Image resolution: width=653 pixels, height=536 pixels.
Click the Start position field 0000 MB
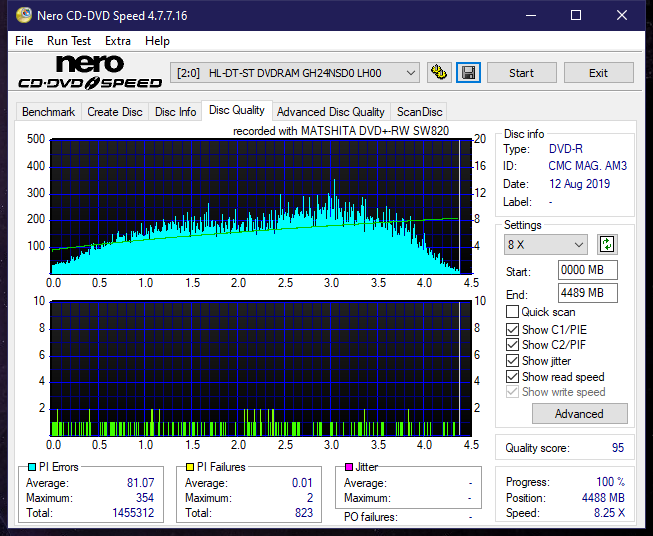click(x=588, y=270)
